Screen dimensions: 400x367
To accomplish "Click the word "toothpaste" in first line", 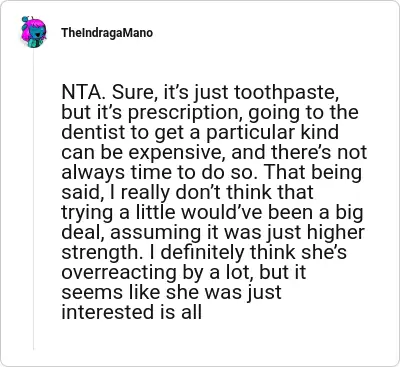I will (x=286, y=93).
